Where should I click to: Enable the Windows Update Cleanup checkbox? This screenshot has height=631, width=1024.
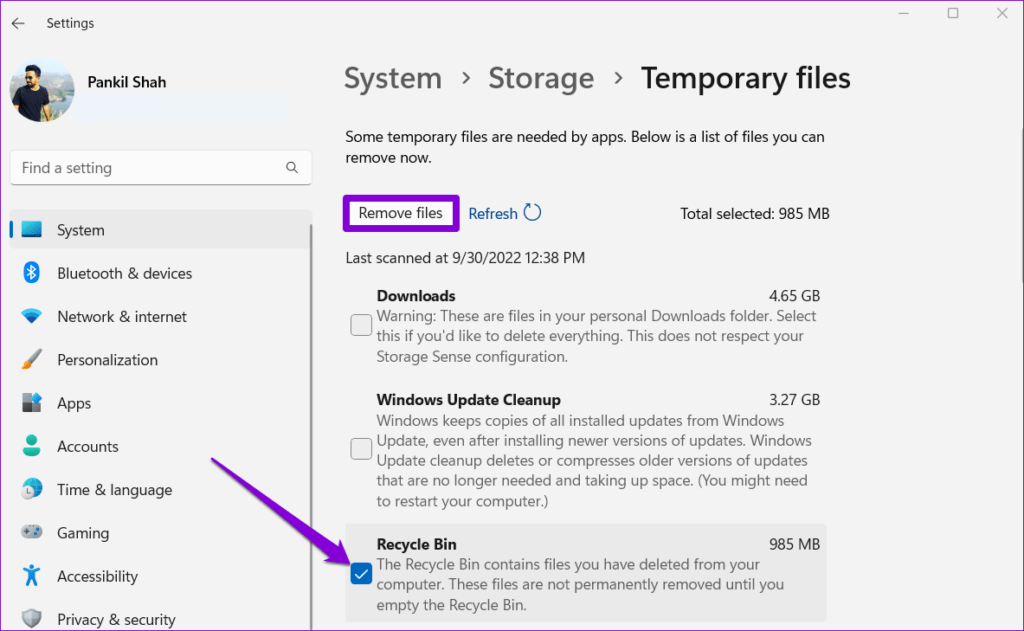click(x=361, y=449)
